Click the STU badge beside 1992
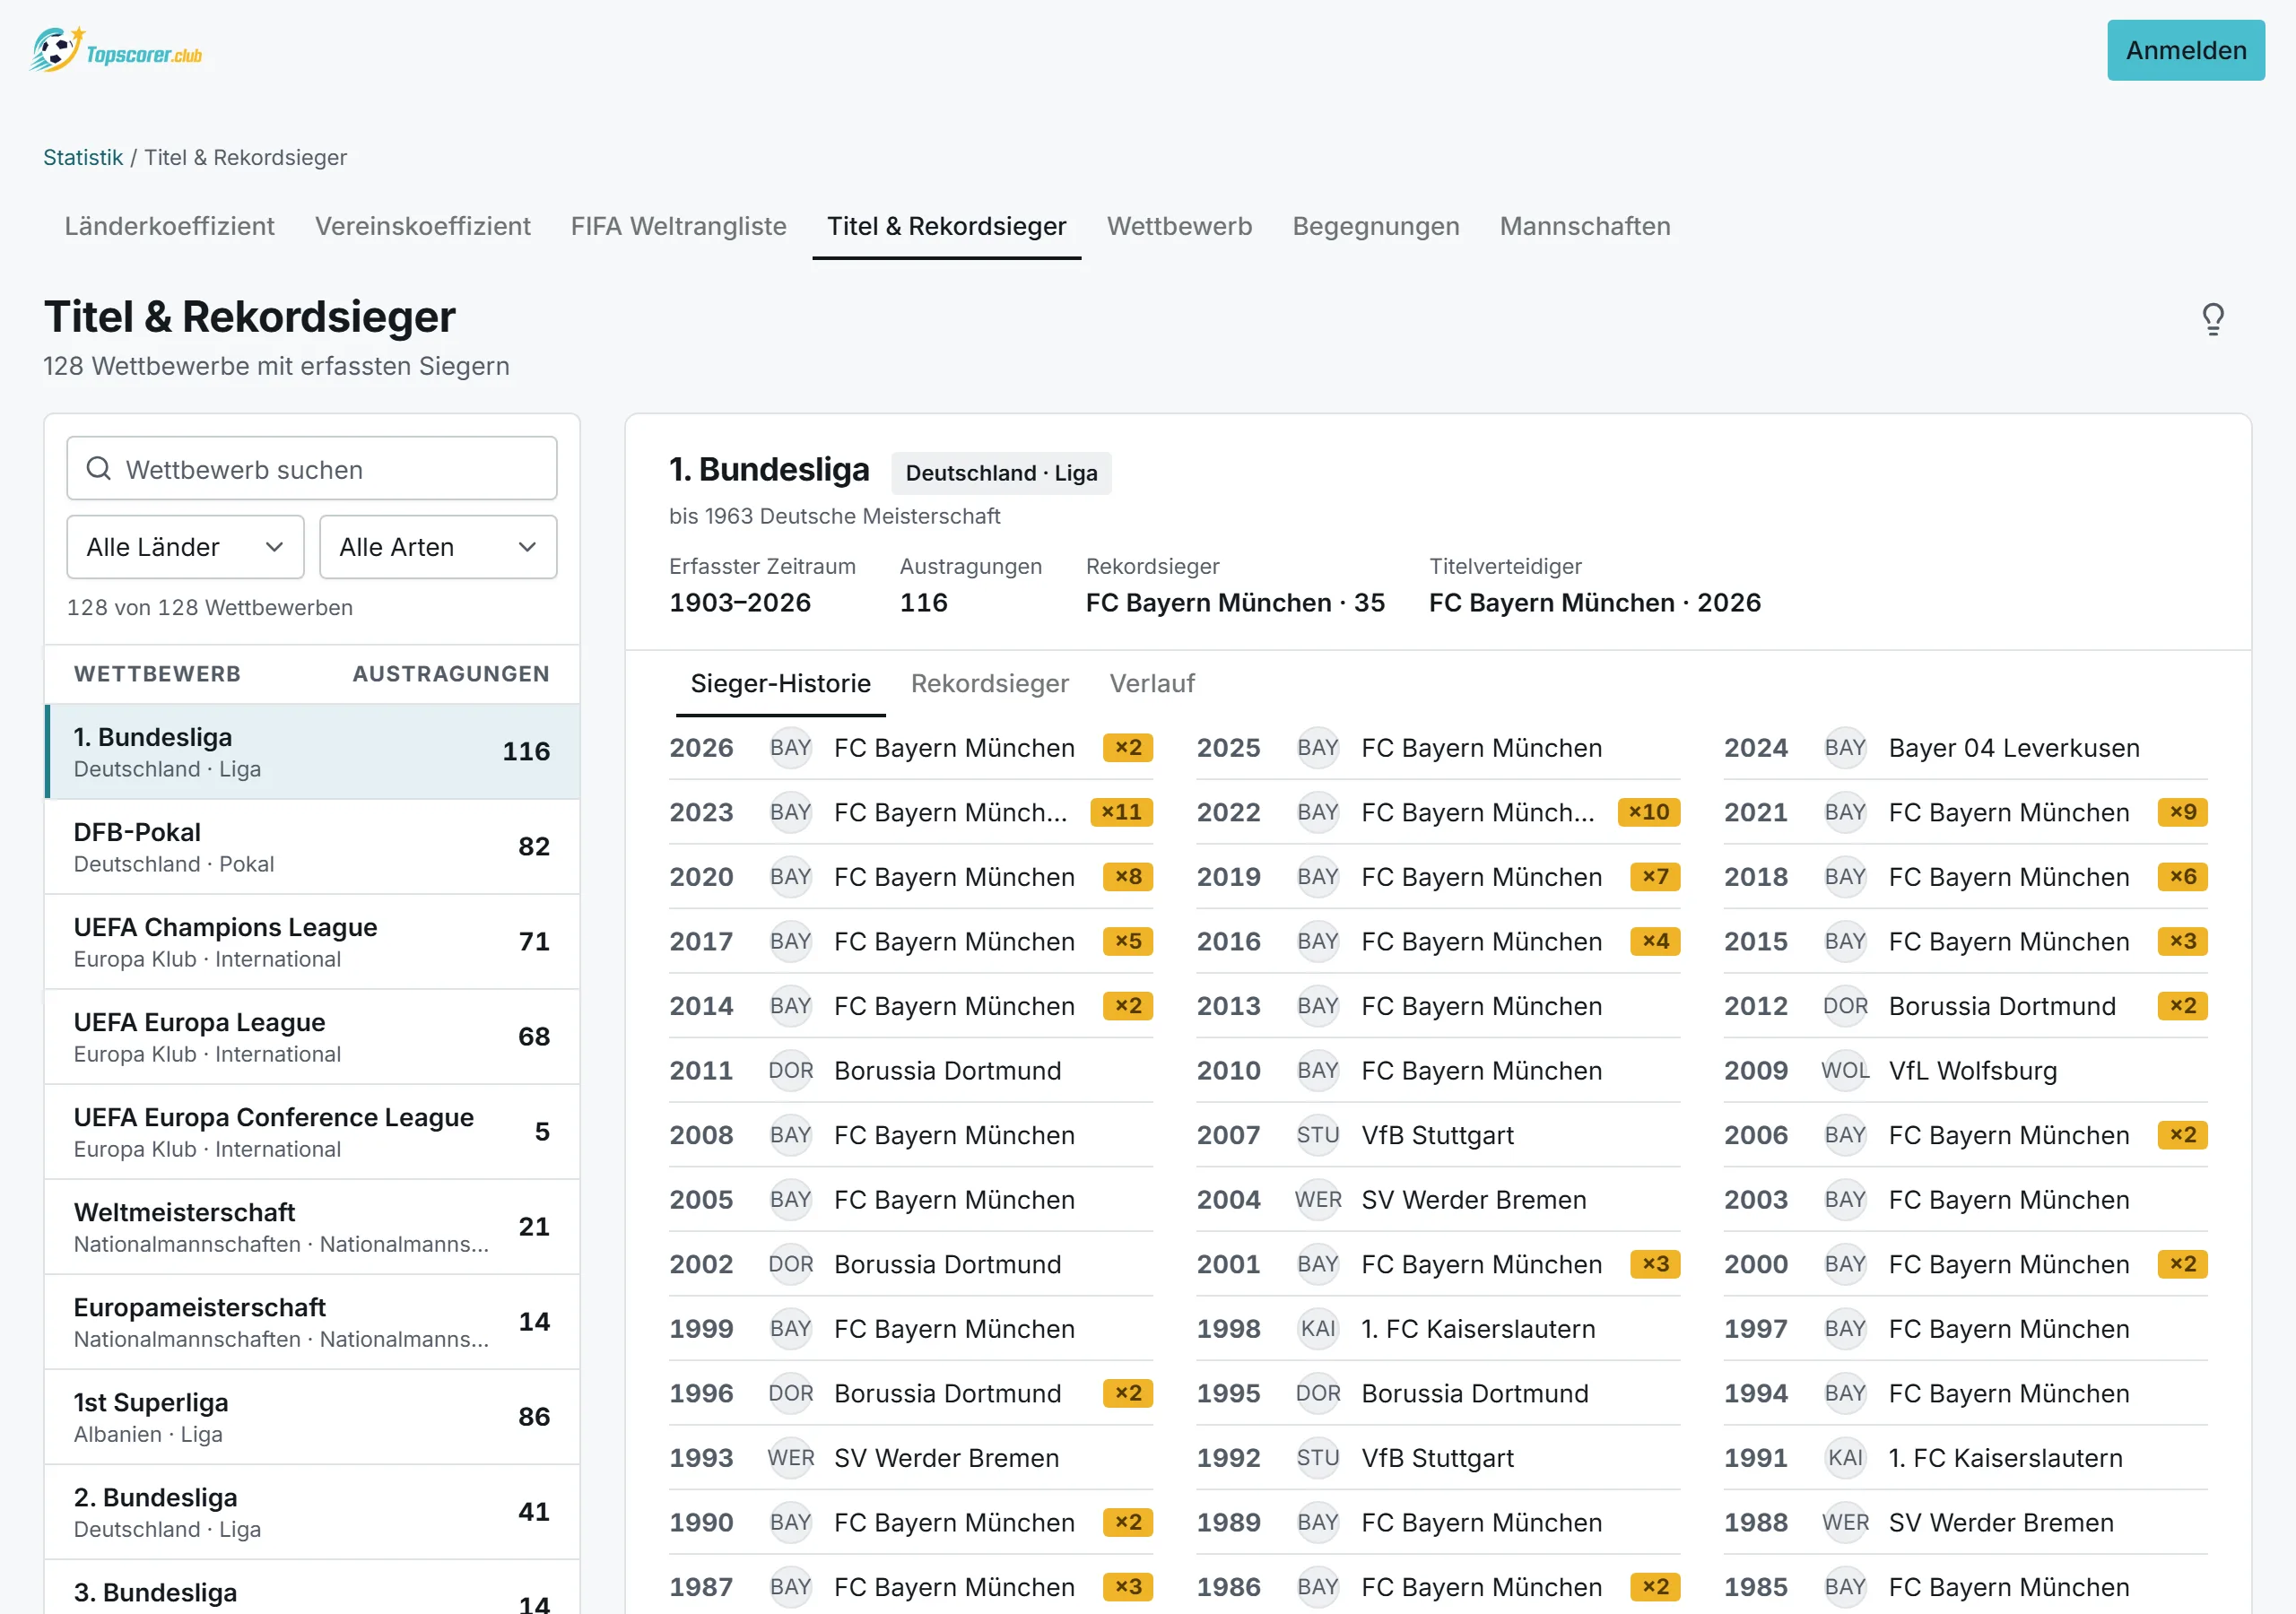The height and width of the screenshot is (1614, 2296). tap(1318, 1457)
